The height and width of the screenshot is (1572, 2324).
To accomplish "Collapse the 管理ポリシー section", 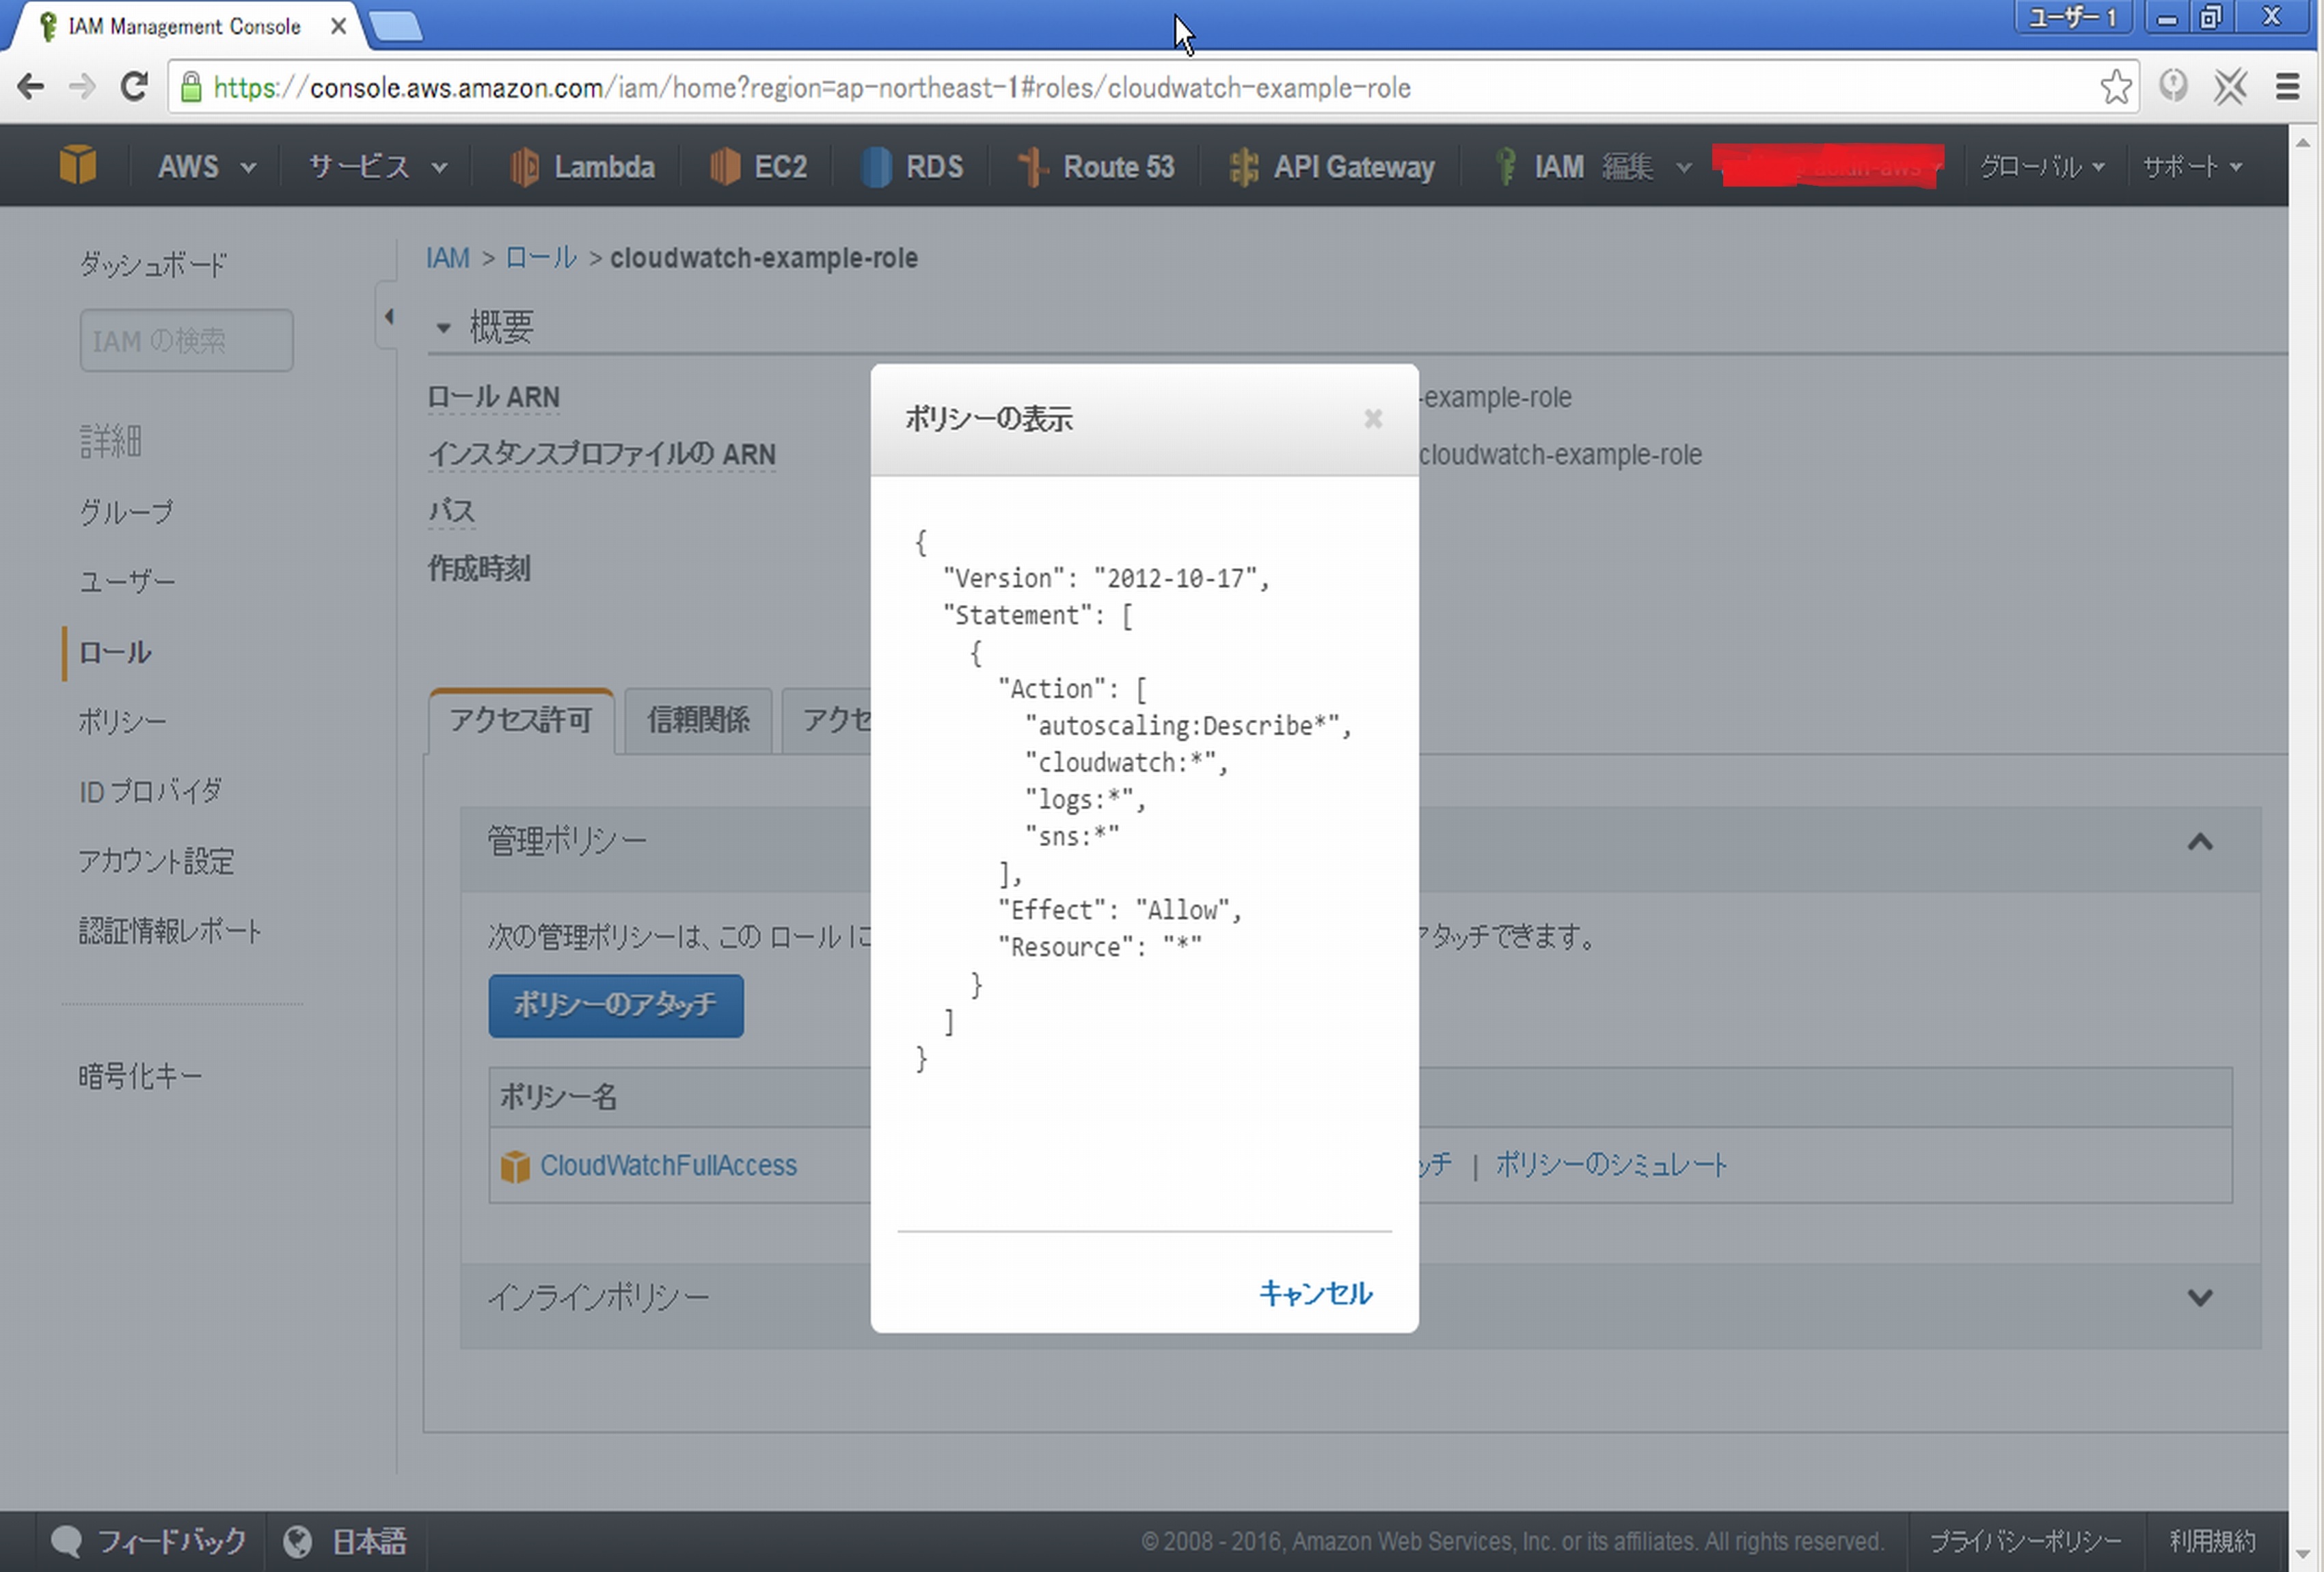I will pos(2200,842).
